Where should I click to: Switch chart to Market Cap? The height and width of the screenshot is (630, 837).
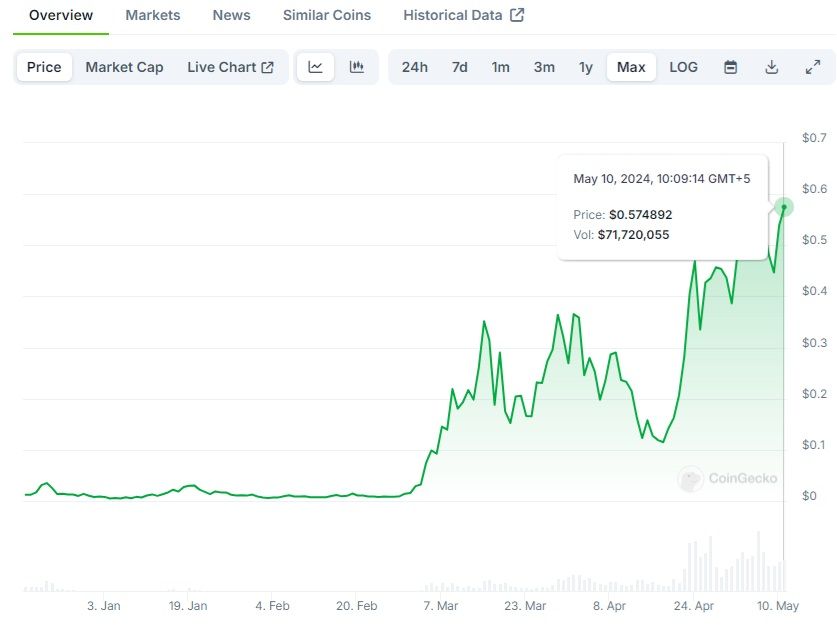(x=124, y=67)
